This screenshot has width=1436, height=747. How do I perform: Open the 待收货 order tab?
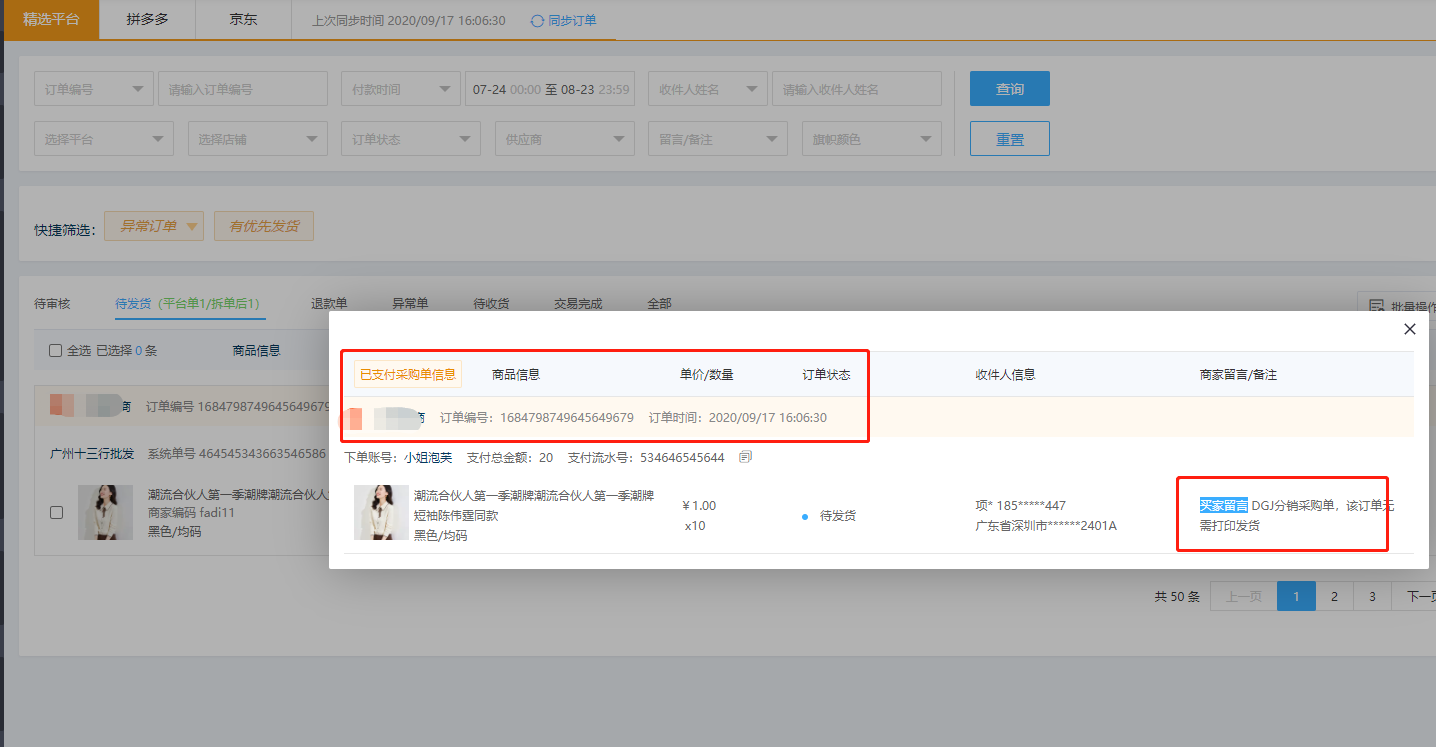[491, 304]
